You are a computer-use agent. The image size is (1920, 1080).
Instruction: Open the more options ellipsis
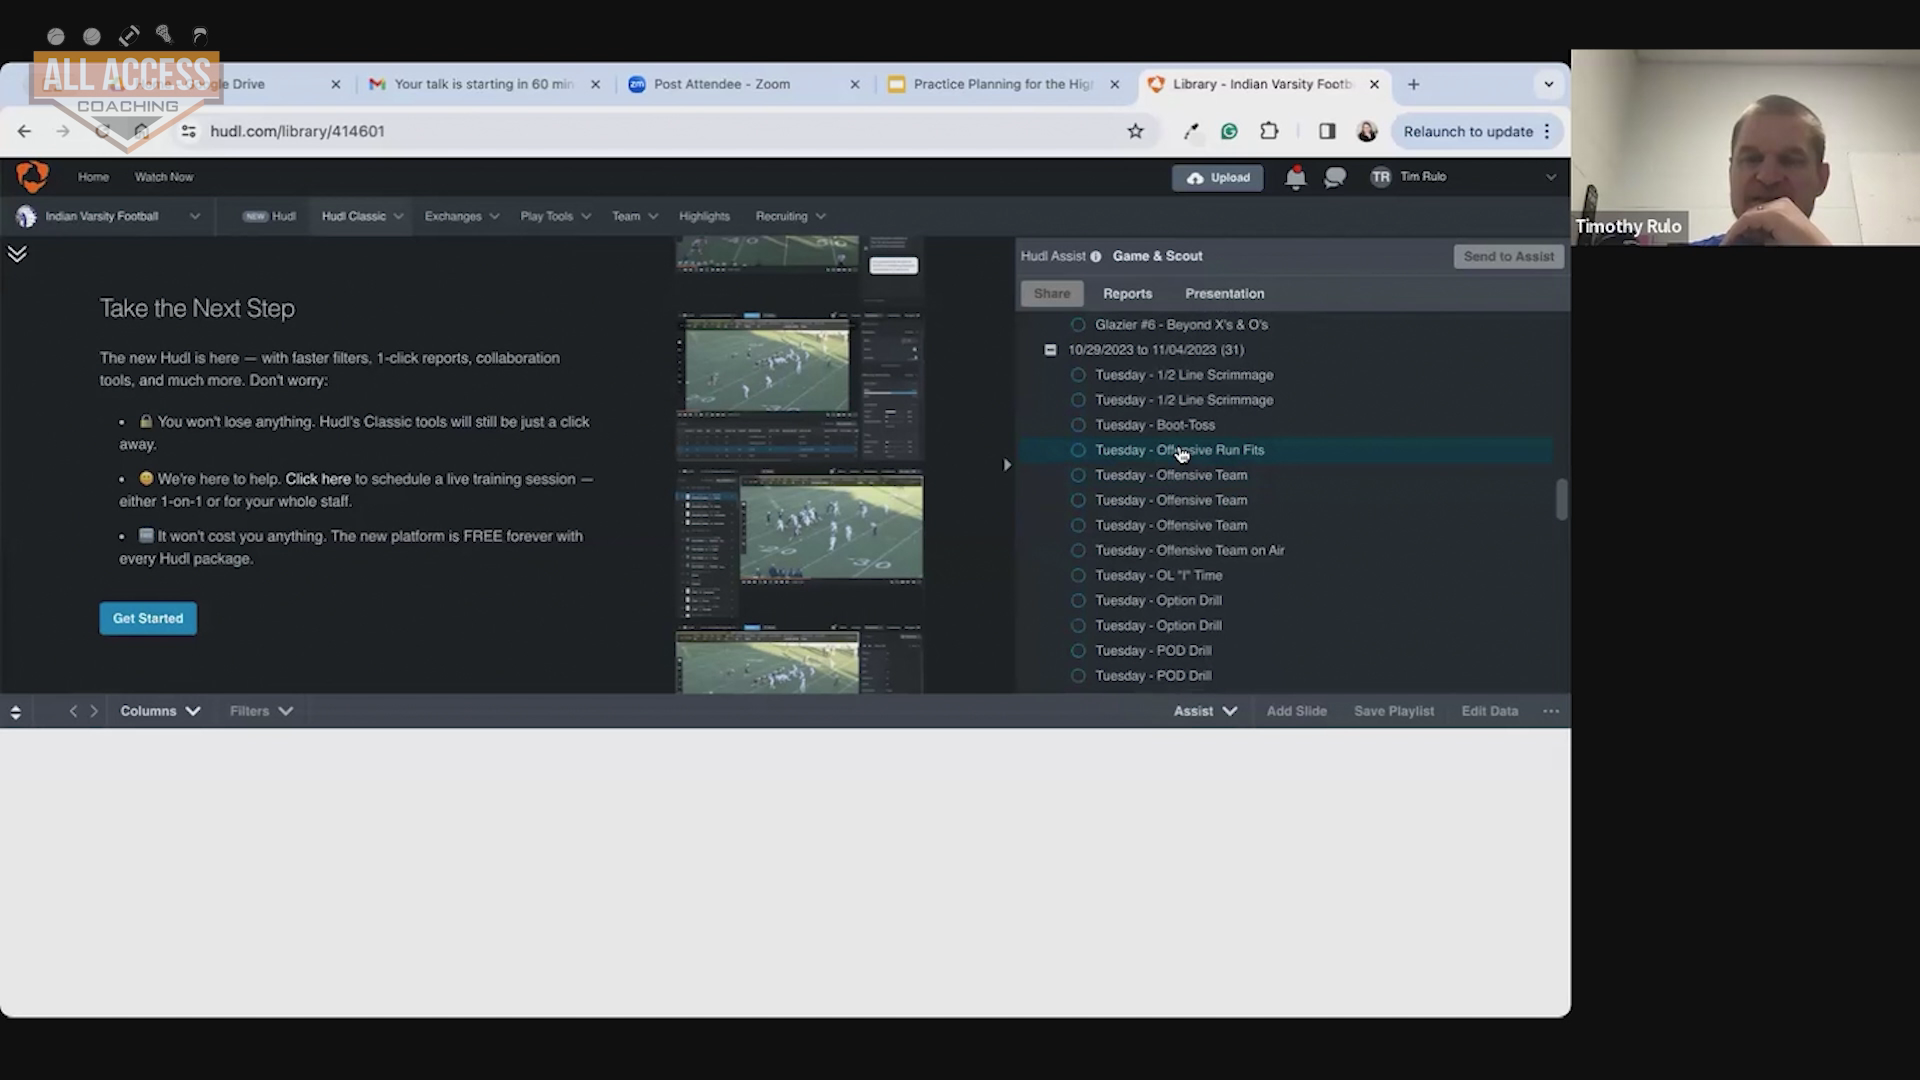[x=1550, y=711]
